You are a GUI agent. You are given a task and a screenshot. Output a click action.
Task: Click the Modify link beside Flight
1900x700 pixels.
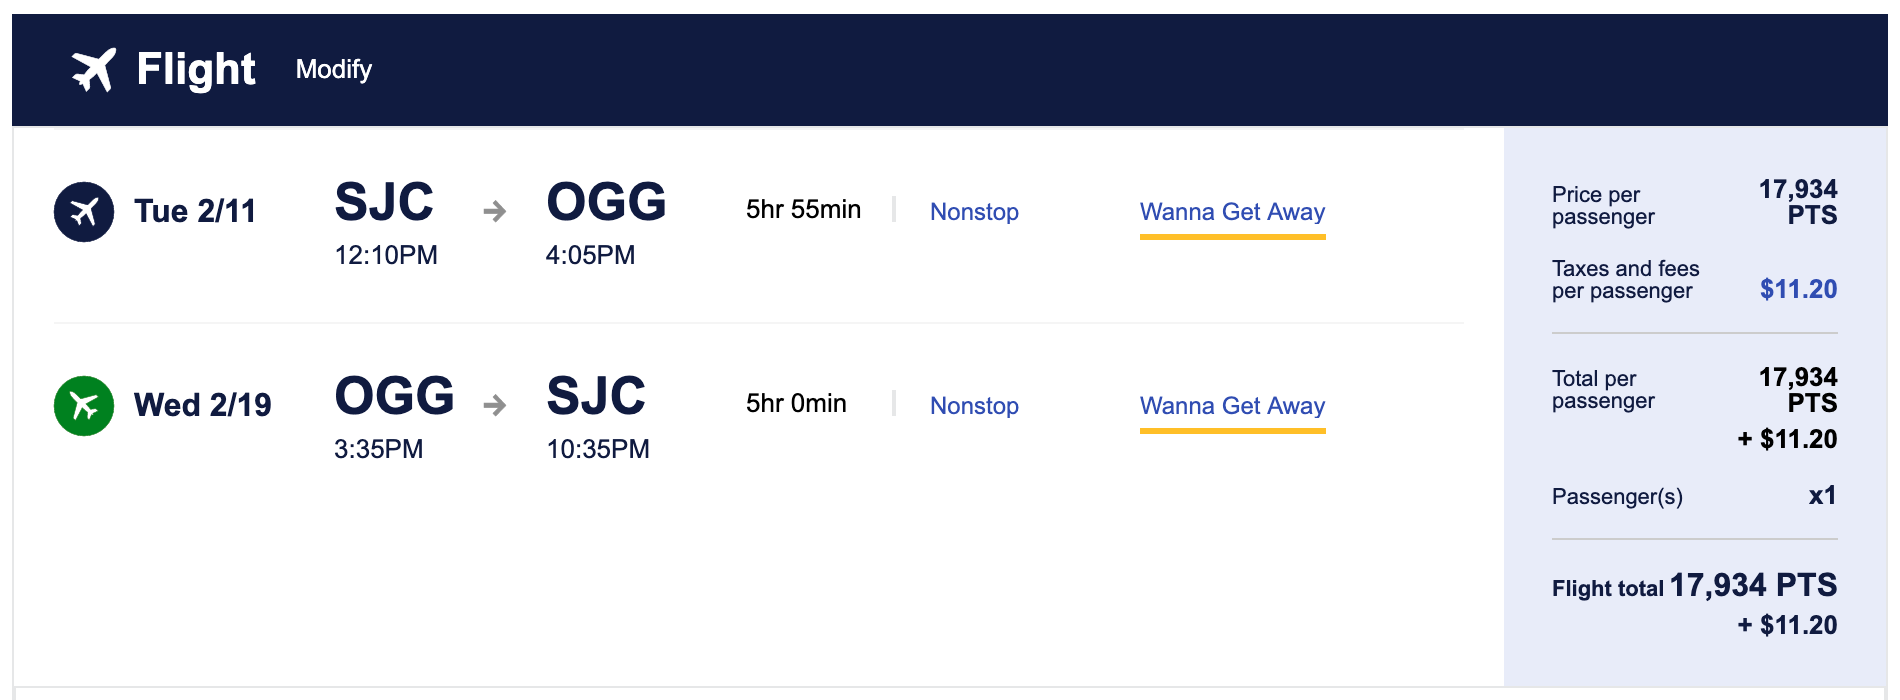tap(333, 69)
